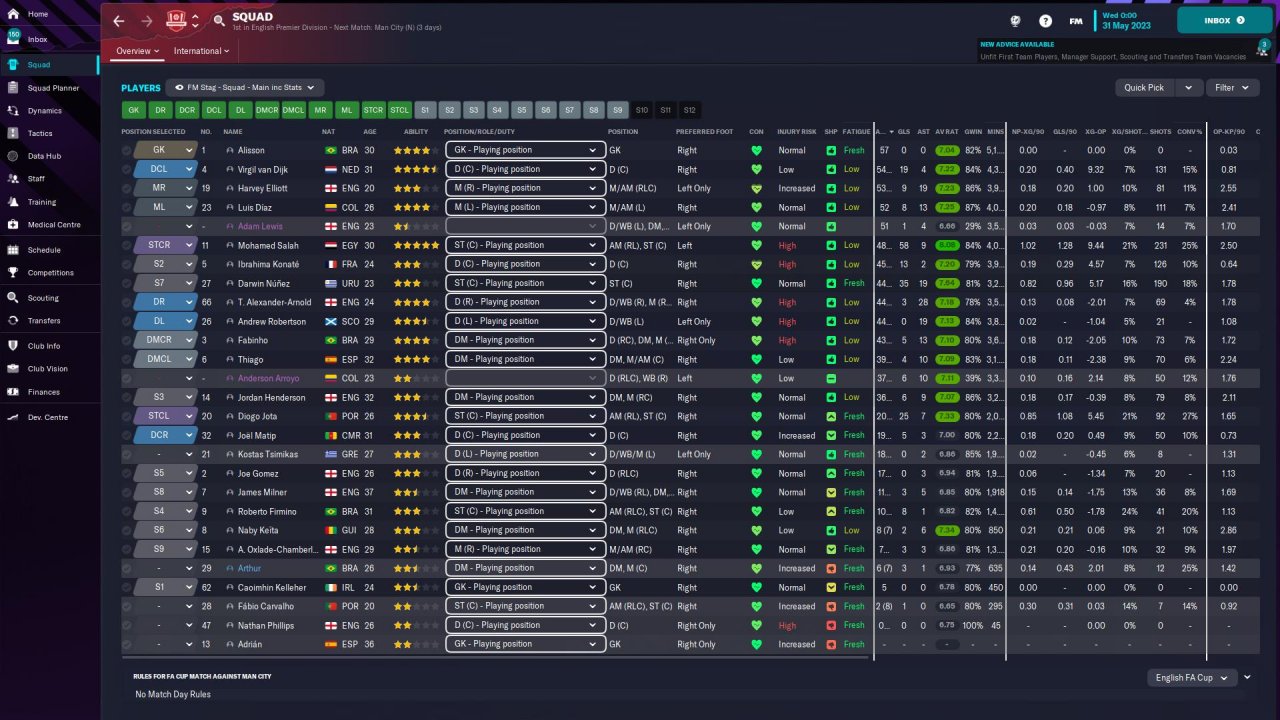The image size is (1280, 720).
Task: Click the INBOX continue button
Action: click(x=1225, y=20)
